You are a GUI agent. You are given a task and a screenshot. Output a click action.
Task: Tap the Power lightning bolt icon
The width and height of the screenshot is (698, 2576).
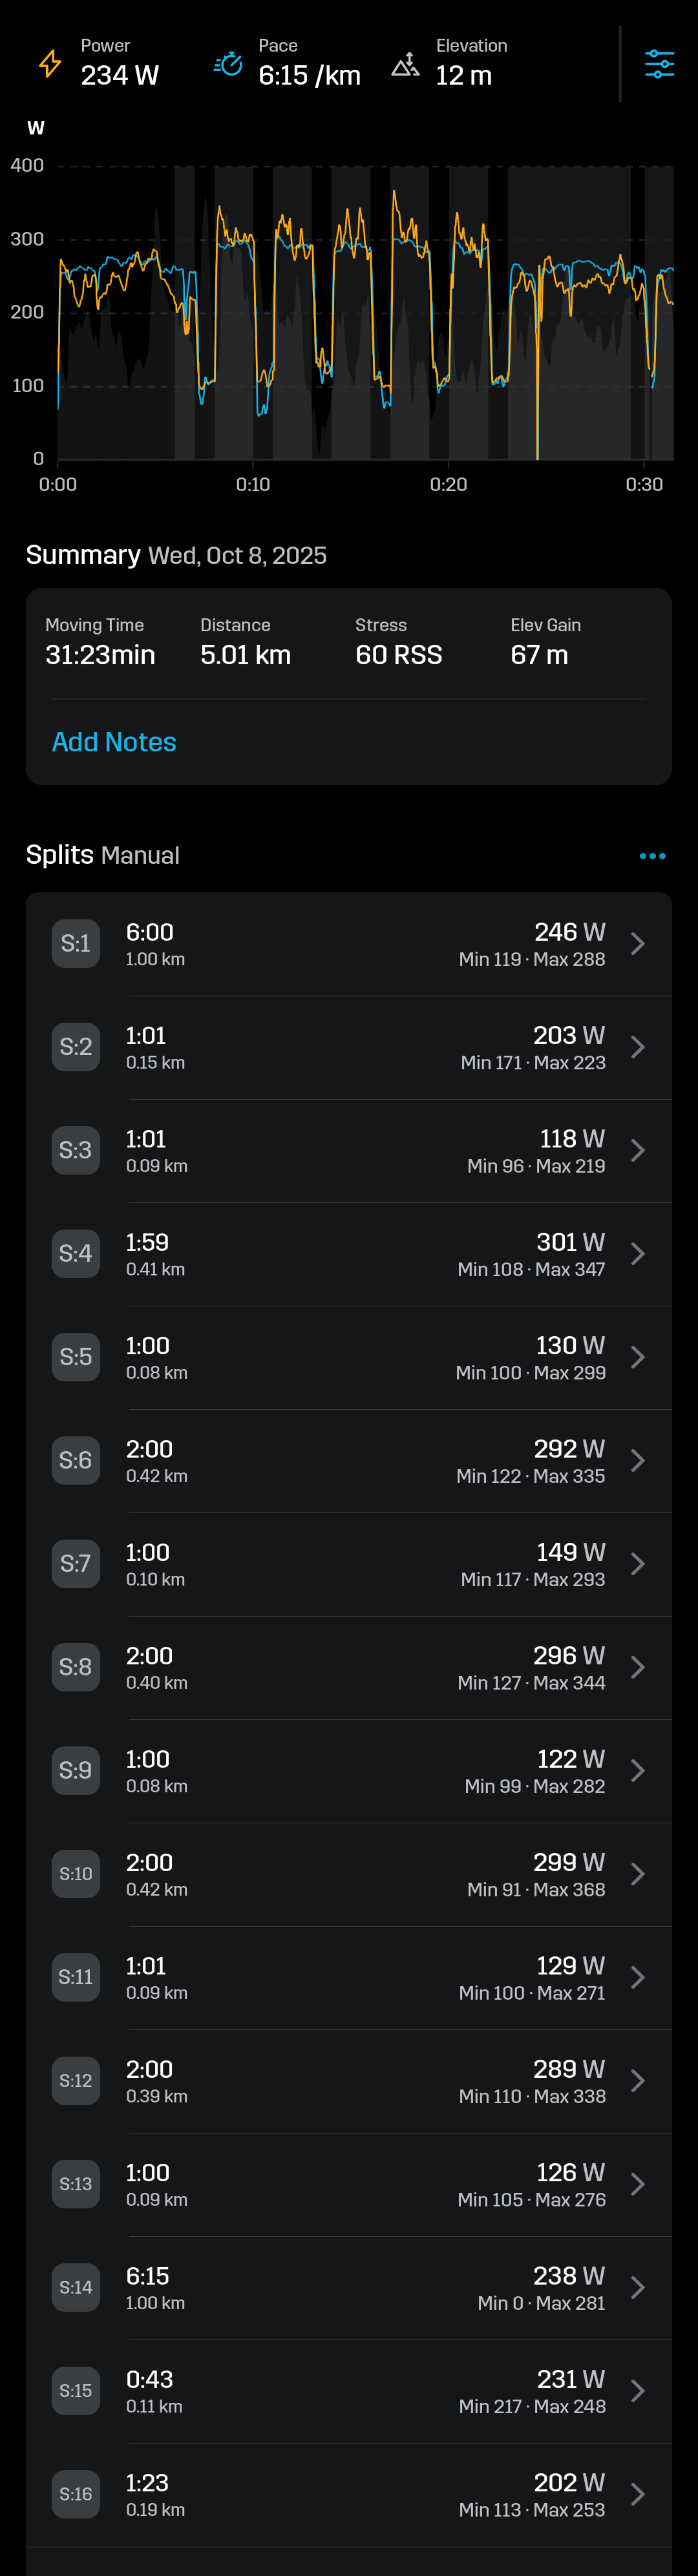coord(50,63)
